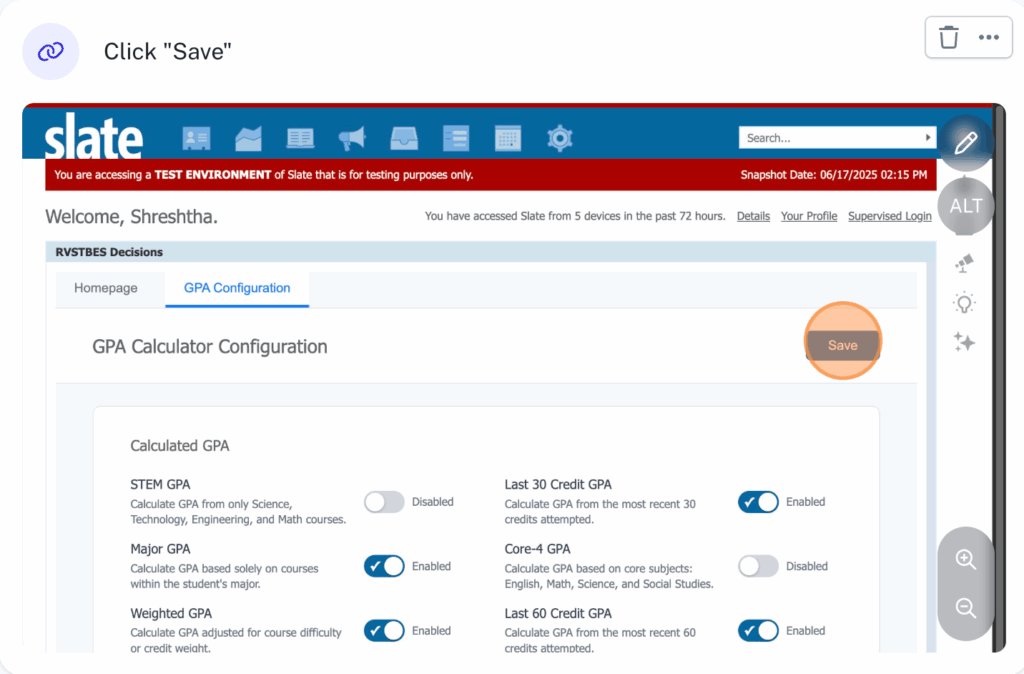Disable the Major GPA toggle
Viewport: 1024px width, 674px height.
[x=384, y=566]
